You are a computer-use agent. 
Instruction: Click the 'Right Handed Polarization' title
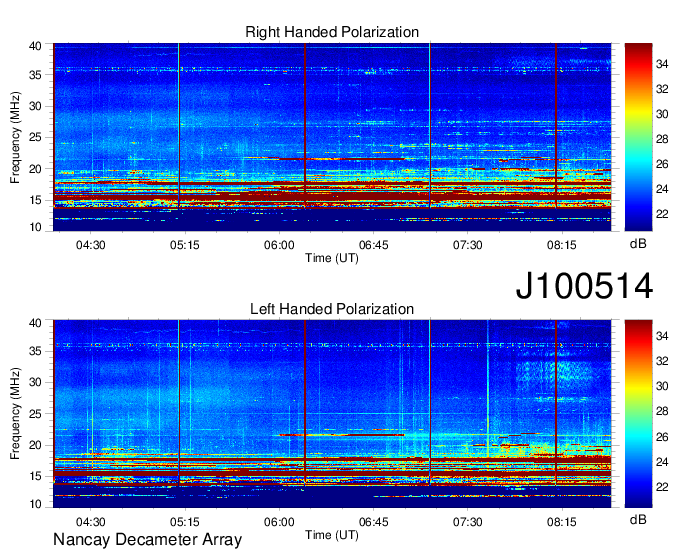coord(332,32)
